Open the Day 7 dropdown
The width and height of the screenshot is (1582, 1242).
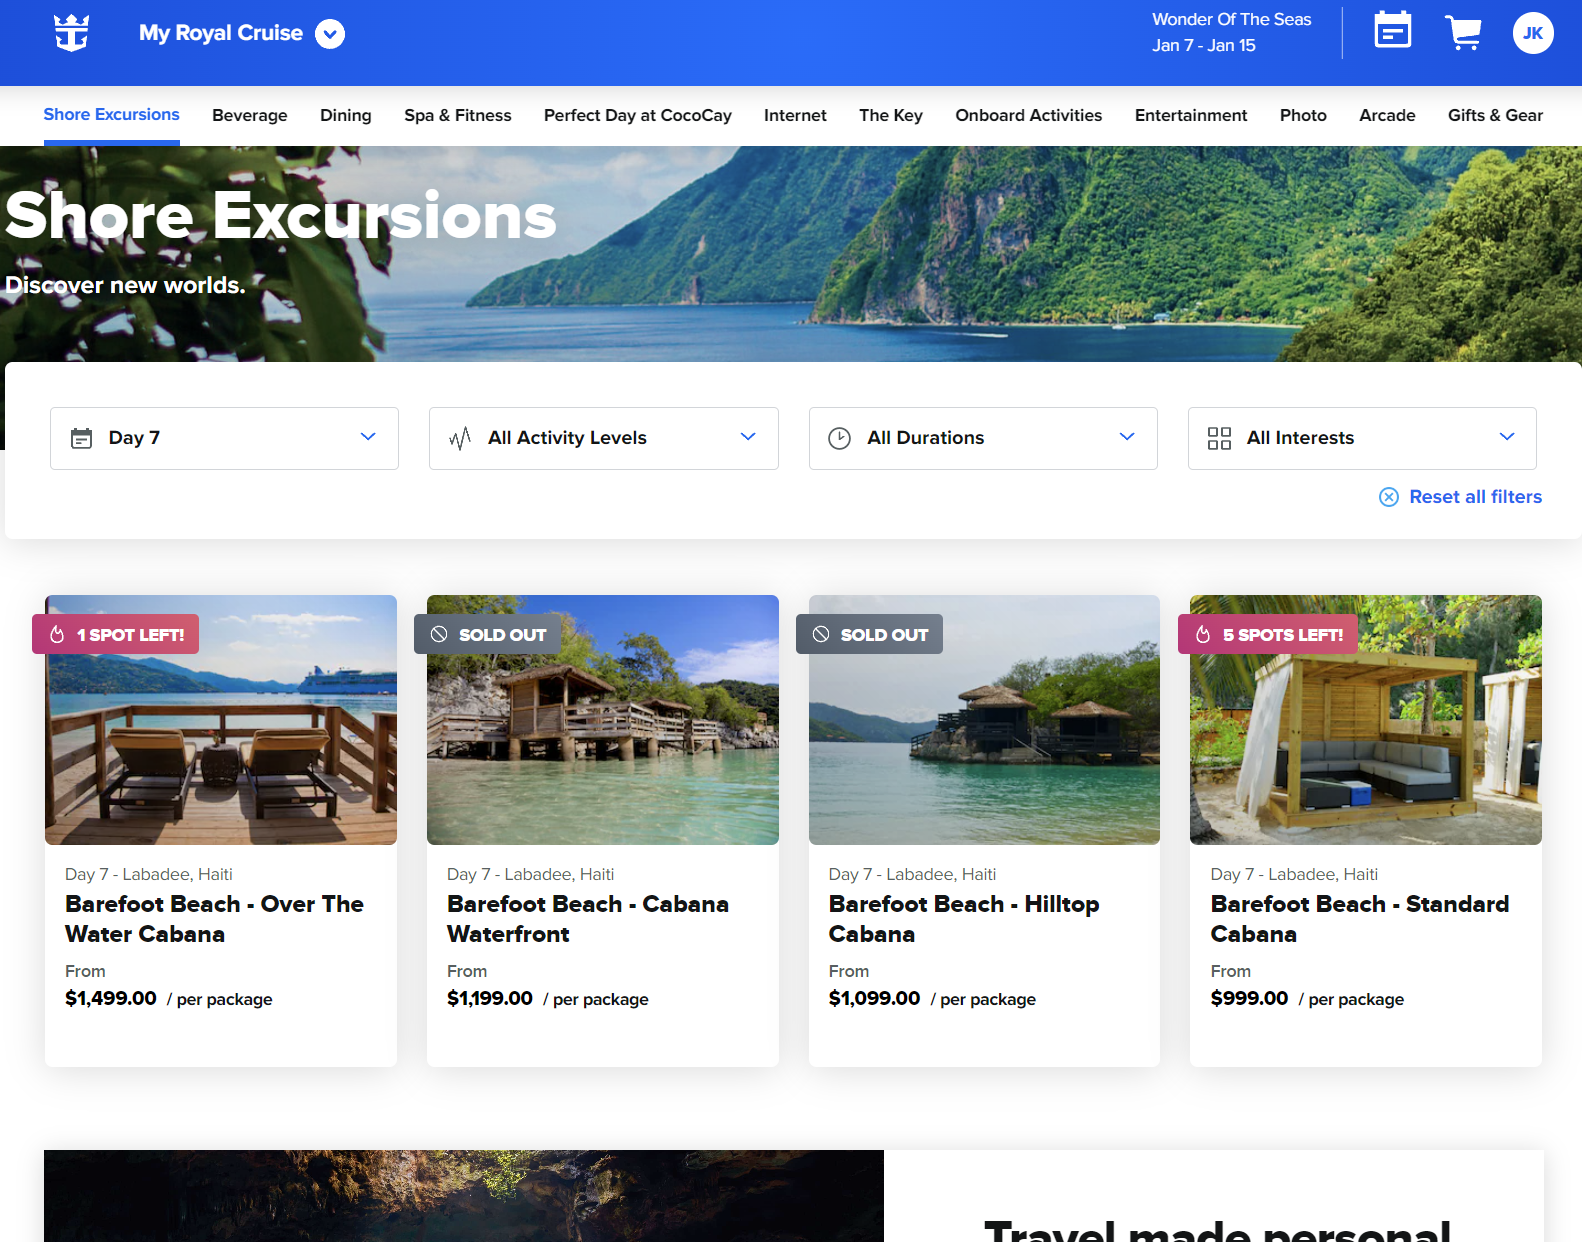pos(224,438)
